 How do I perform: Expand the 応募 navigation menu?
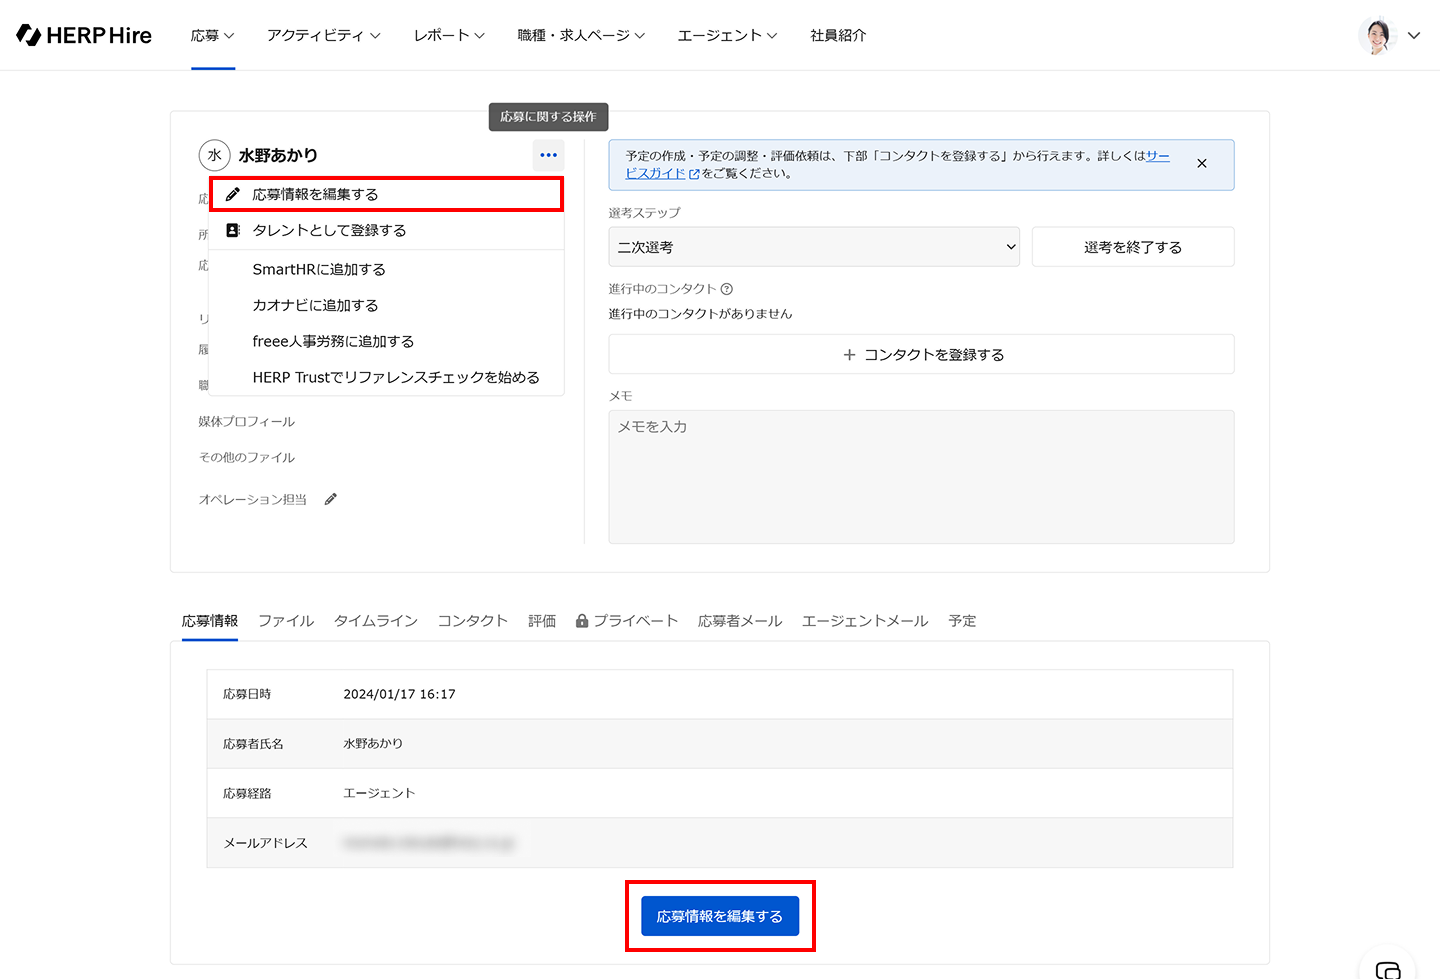pyautogui.click(x=213, y=35)
